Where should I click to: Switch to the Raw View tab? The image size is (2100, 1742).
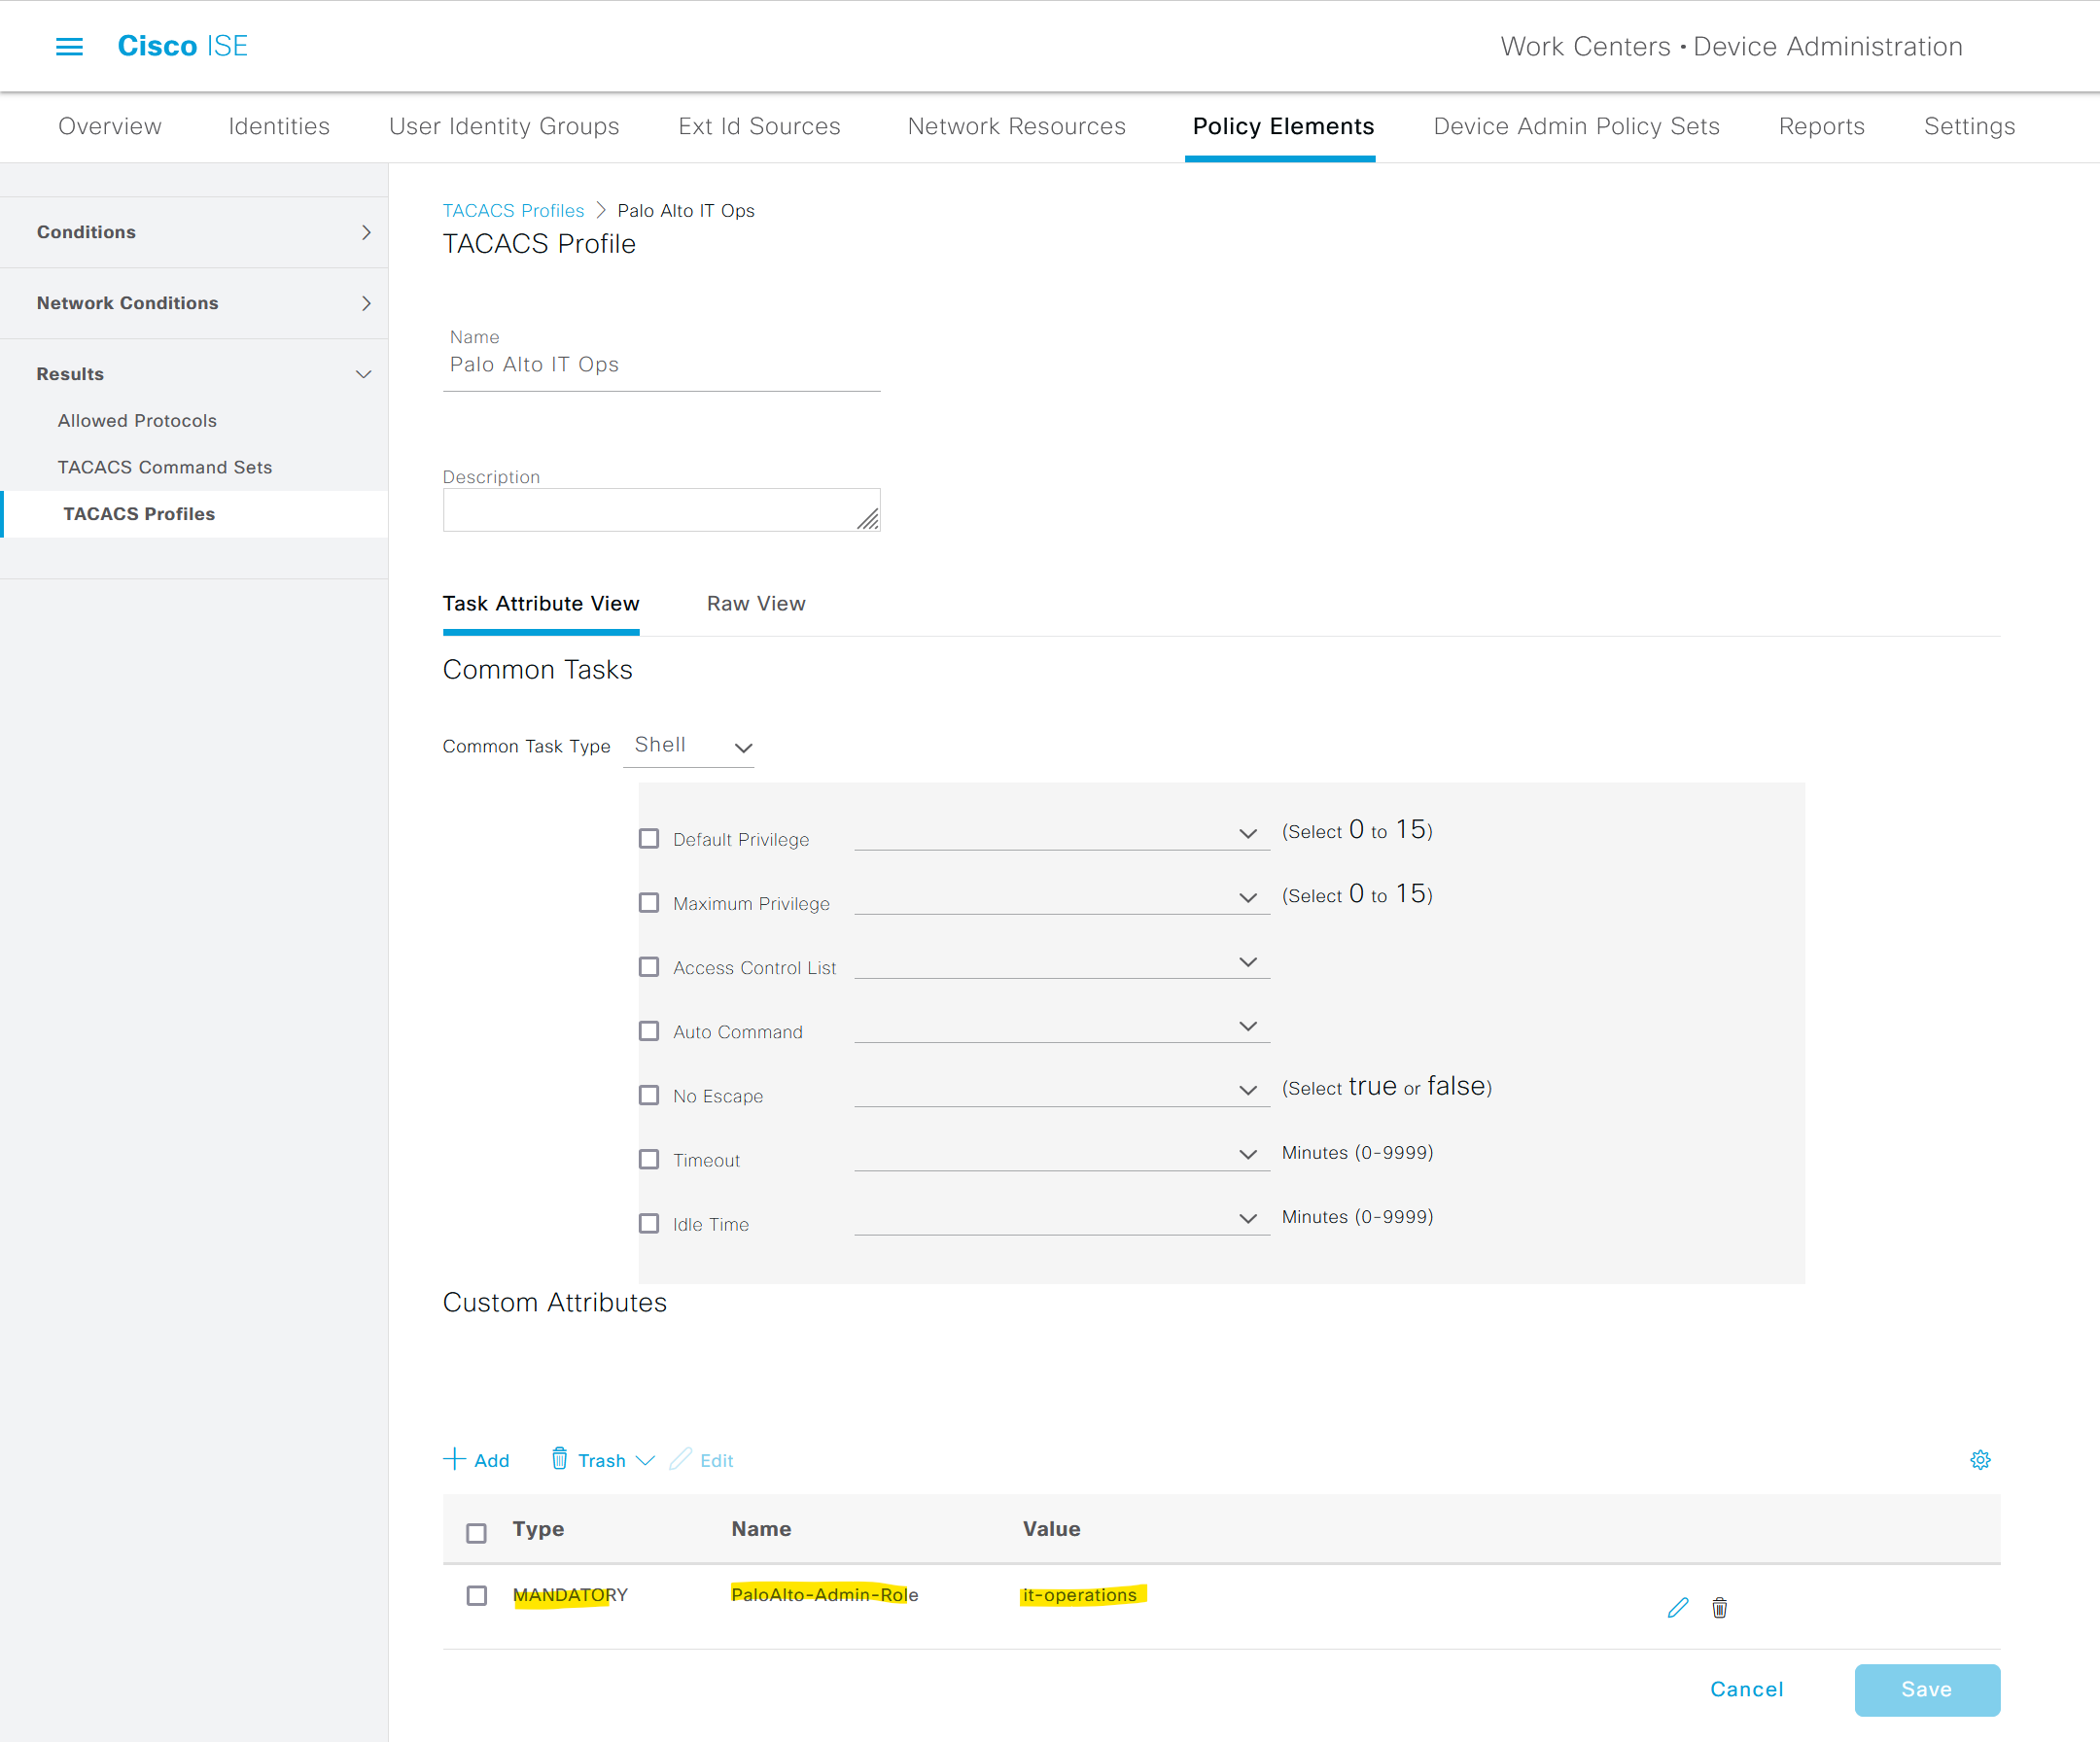click(x=755, y=603)
